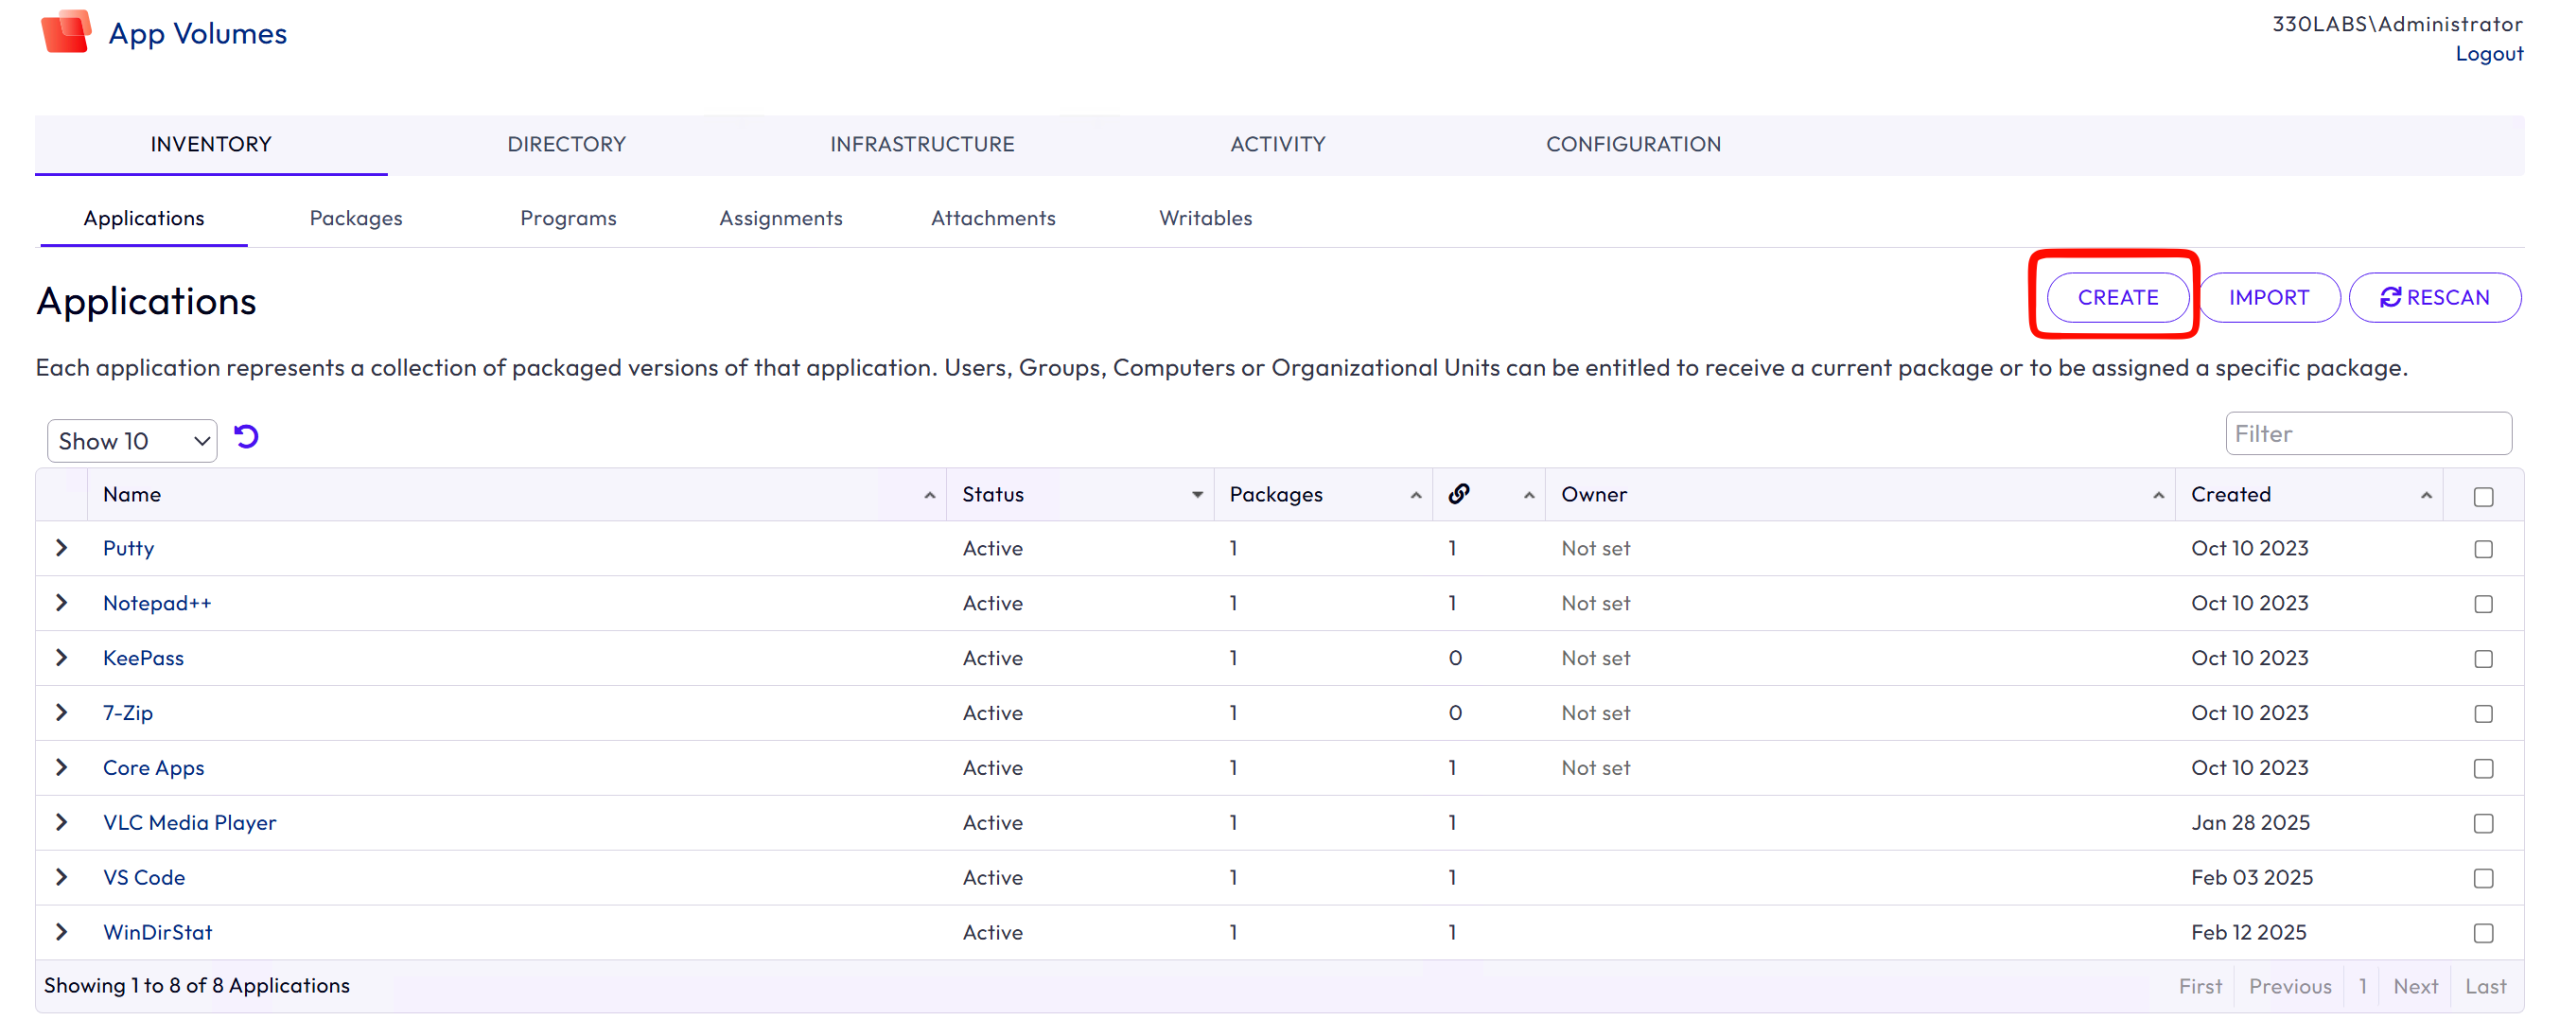Click the App Volumes logo icon
This screenshot has height=1020, width=2560.
66,33
